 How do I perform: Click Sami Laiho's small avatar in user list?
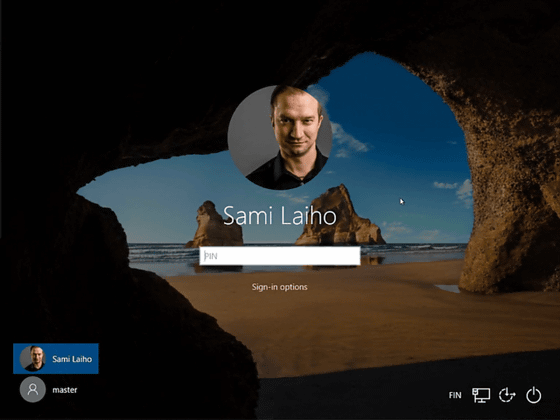pos(32,358)
